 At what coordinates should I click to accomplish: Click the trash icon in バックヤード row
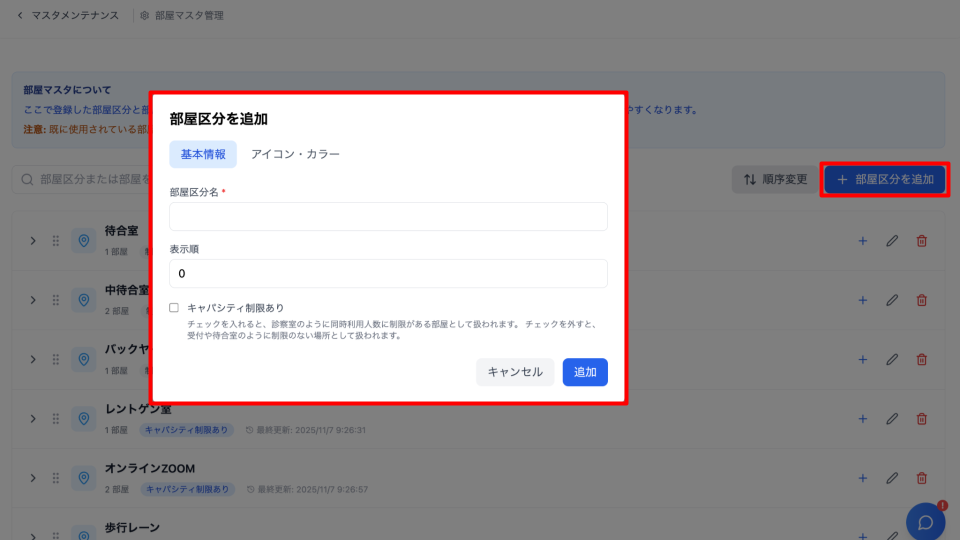point(921,359)
